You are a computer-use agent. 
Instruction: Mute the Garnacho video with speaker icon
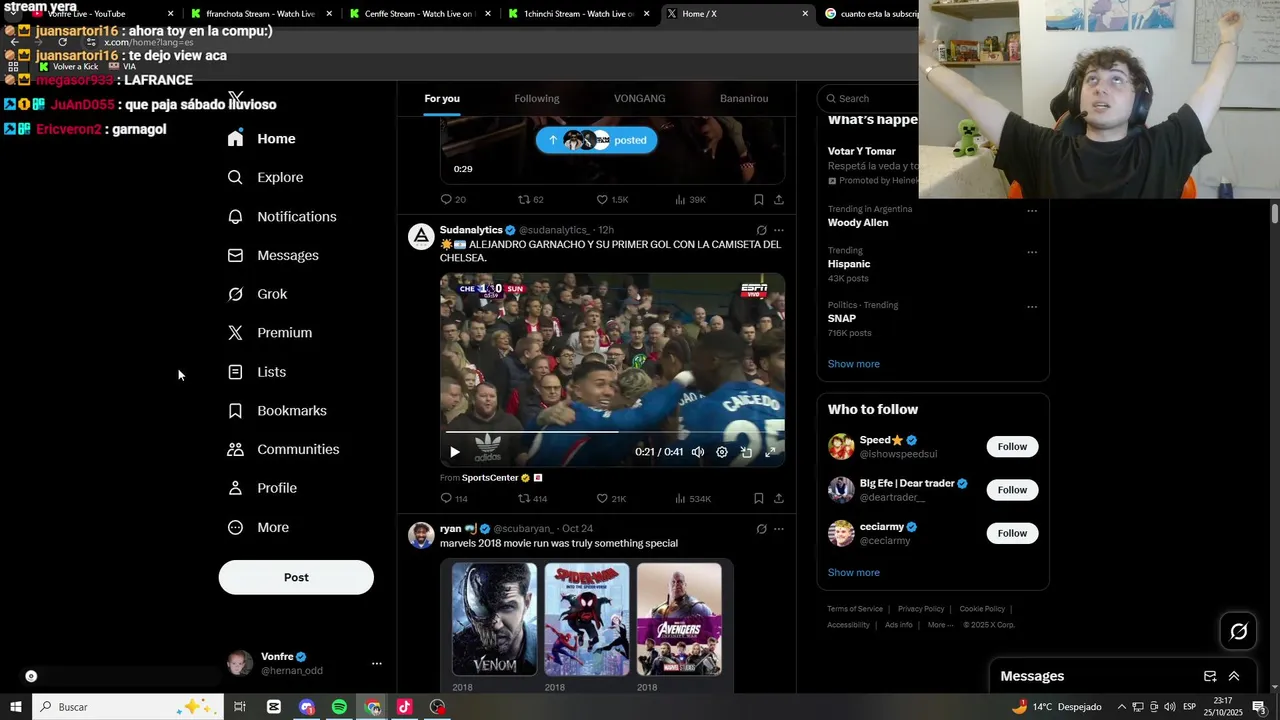[698, 452]
